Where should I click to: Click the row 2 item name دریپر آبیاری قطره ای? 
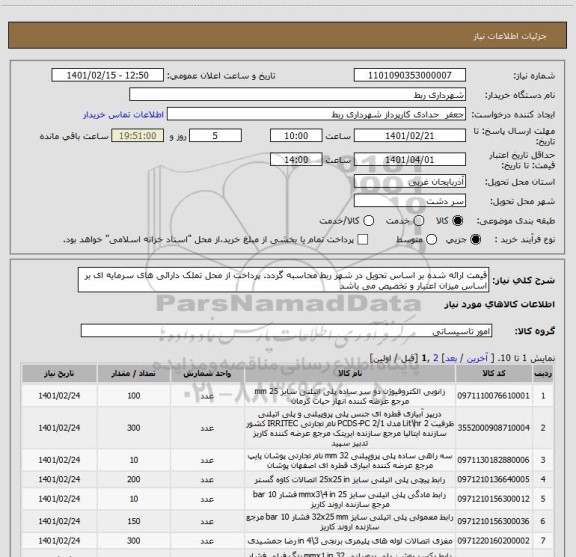[x=350, y=428]
